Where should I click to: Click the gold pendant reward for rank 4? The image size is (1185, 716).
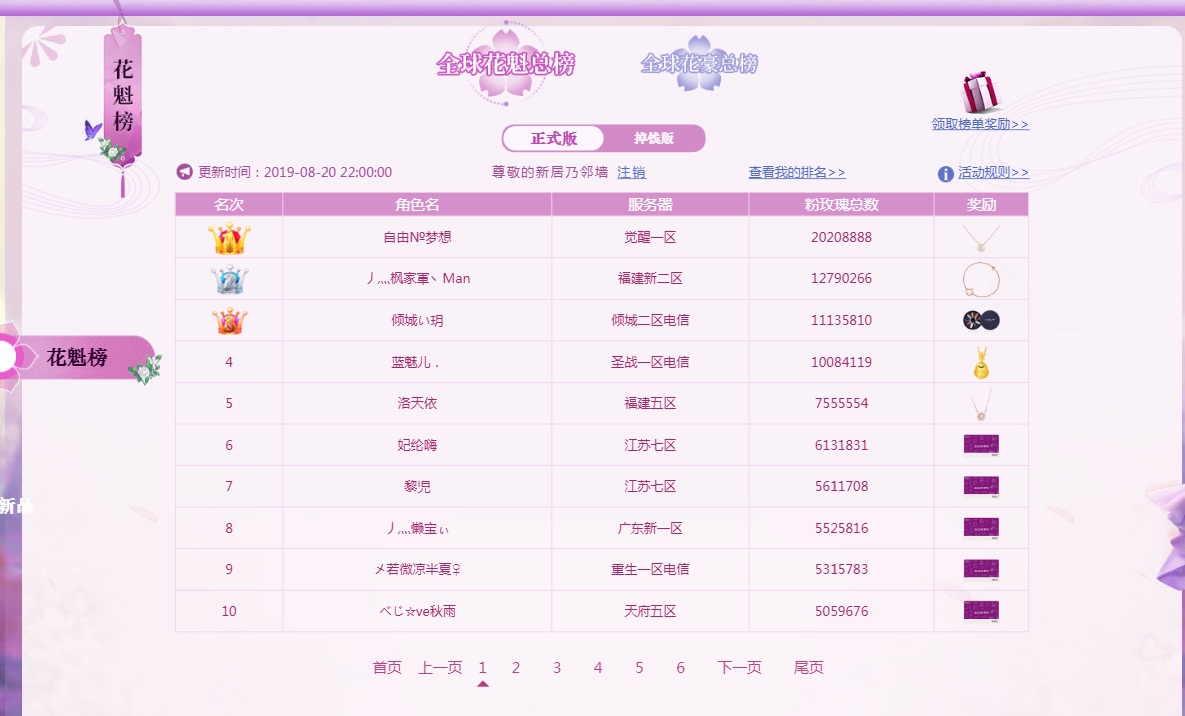tap(981, 362)
